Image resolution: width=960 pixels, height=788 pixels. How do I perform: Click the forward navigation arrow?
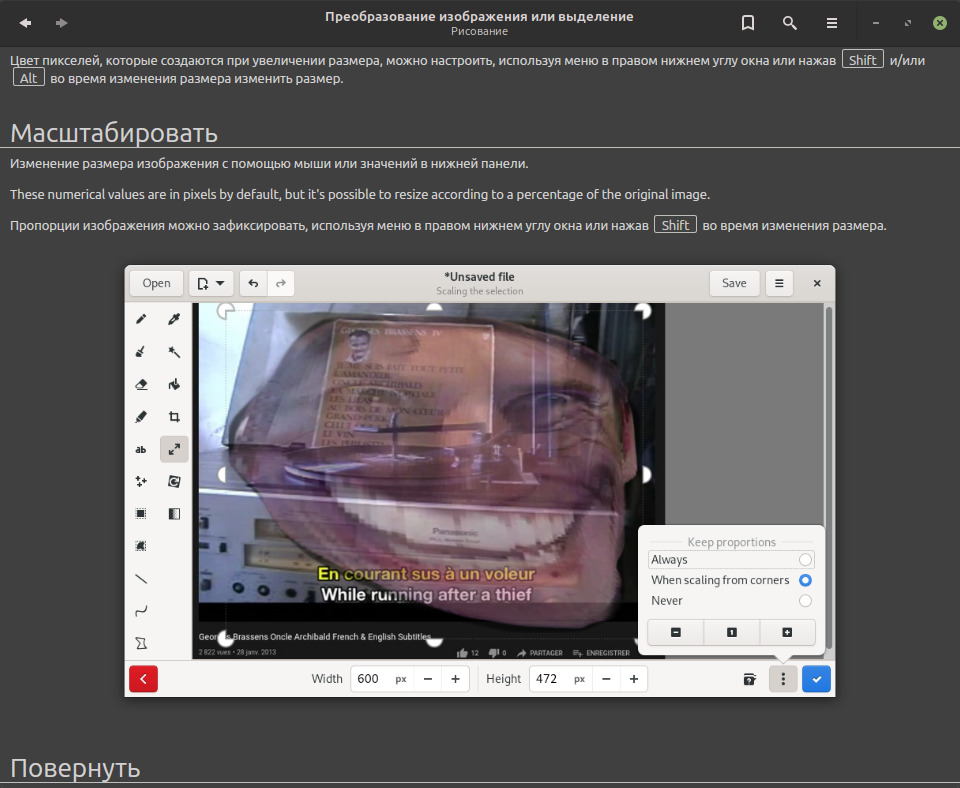(62, 23)
